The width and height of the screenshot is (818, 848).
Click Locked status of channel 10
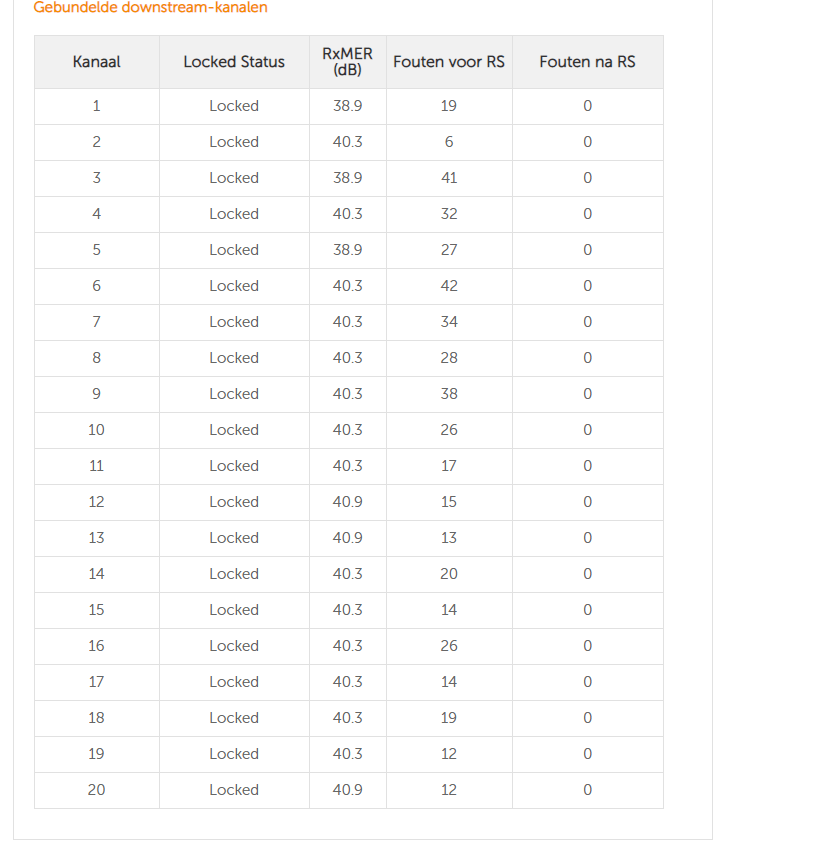(234, 430)
